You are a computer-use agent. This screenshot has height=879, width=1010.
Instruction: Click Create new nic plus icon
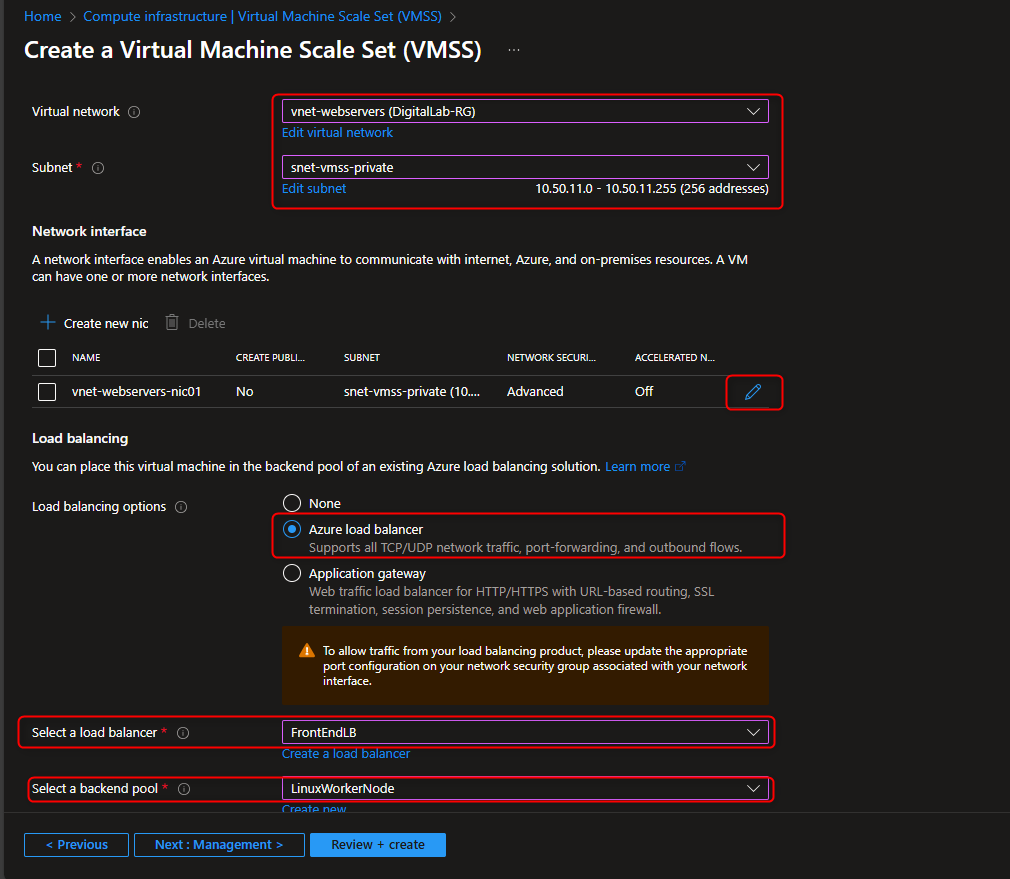[x=47, y=322]
